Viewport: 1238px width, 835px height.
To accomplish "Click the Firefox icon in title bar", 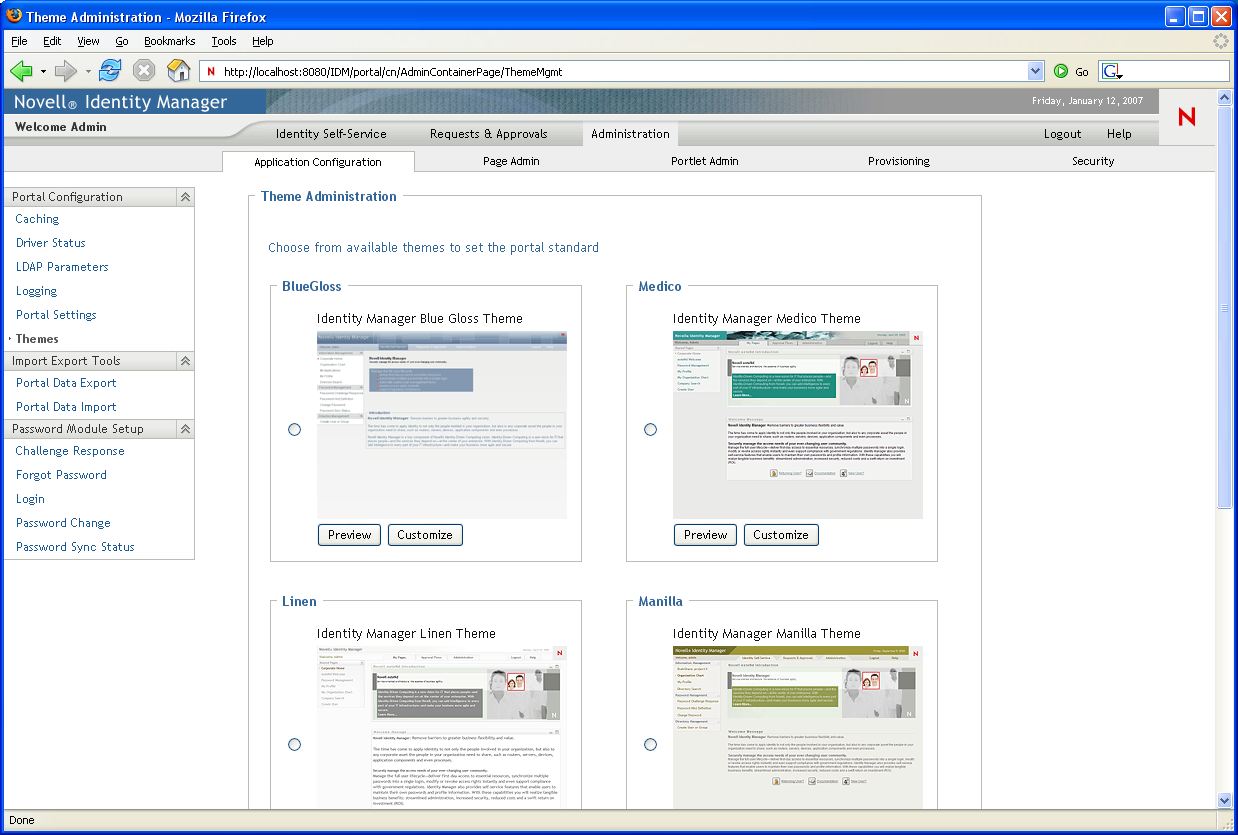I will [14, 16].
